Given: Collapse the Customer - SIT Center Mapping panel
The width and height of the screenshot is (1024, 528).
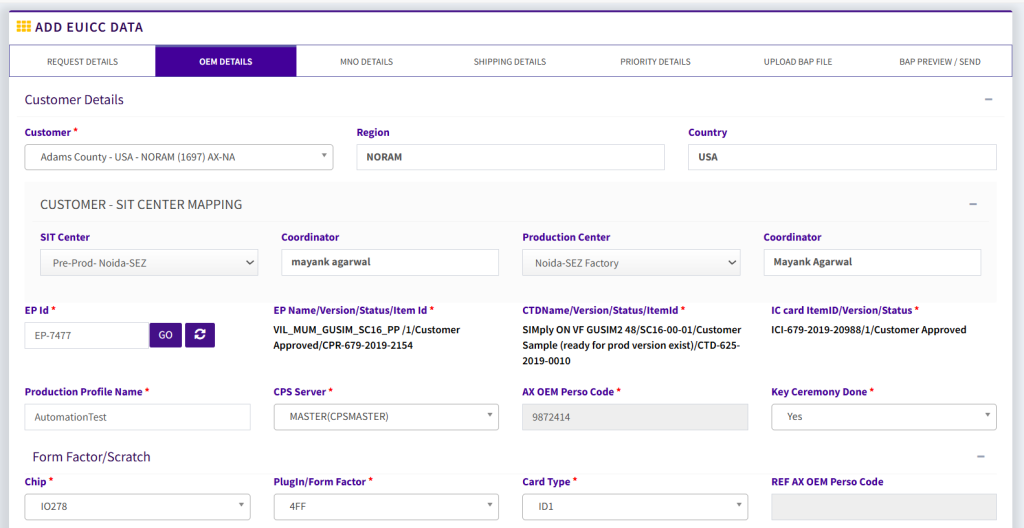Looking at the screenshot, I should (972, 204).
